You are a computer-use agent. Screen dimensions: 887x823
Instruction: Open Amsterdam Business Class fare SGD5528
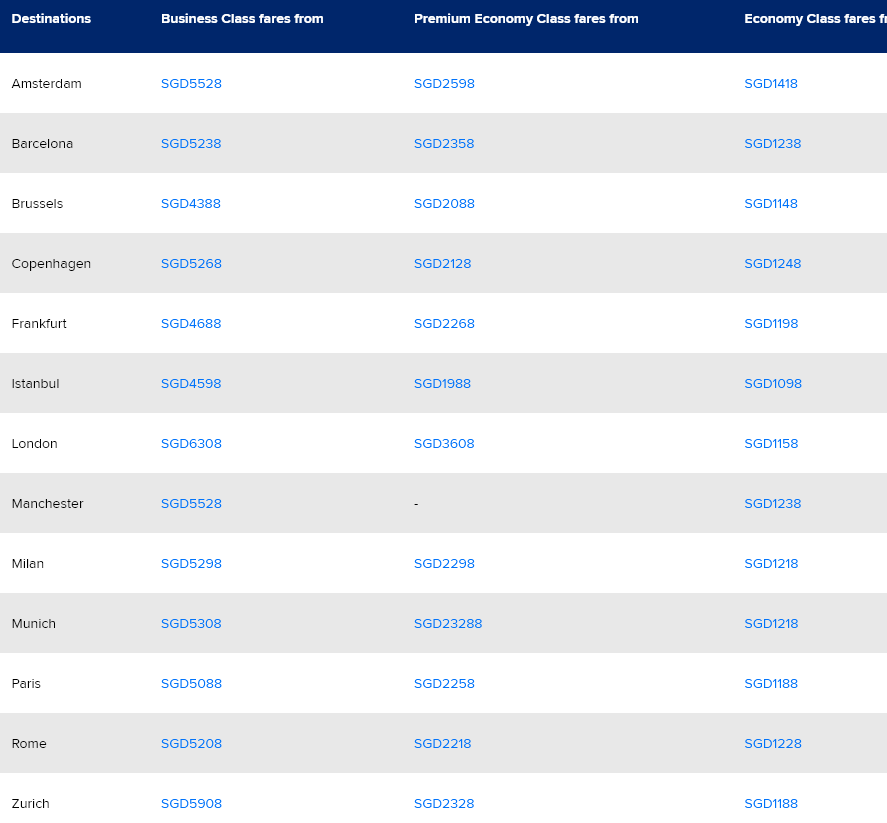tap(191, 84)
